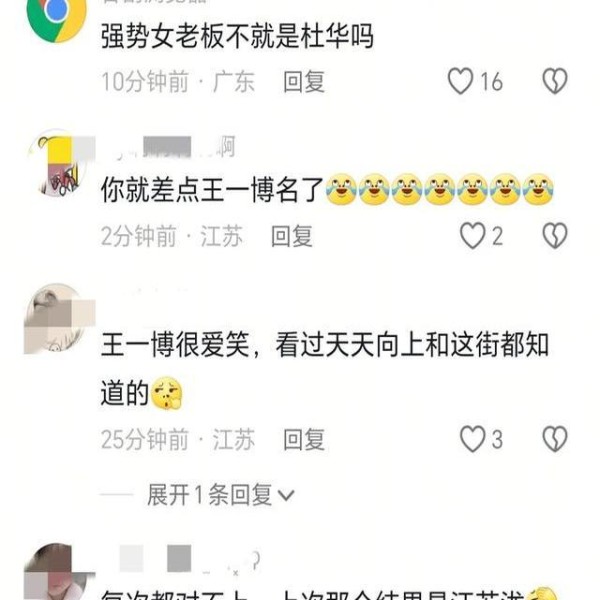
Task: Open the Chrome-logo avatar profile
Action: pyautogui.click(x=57, y=15)
